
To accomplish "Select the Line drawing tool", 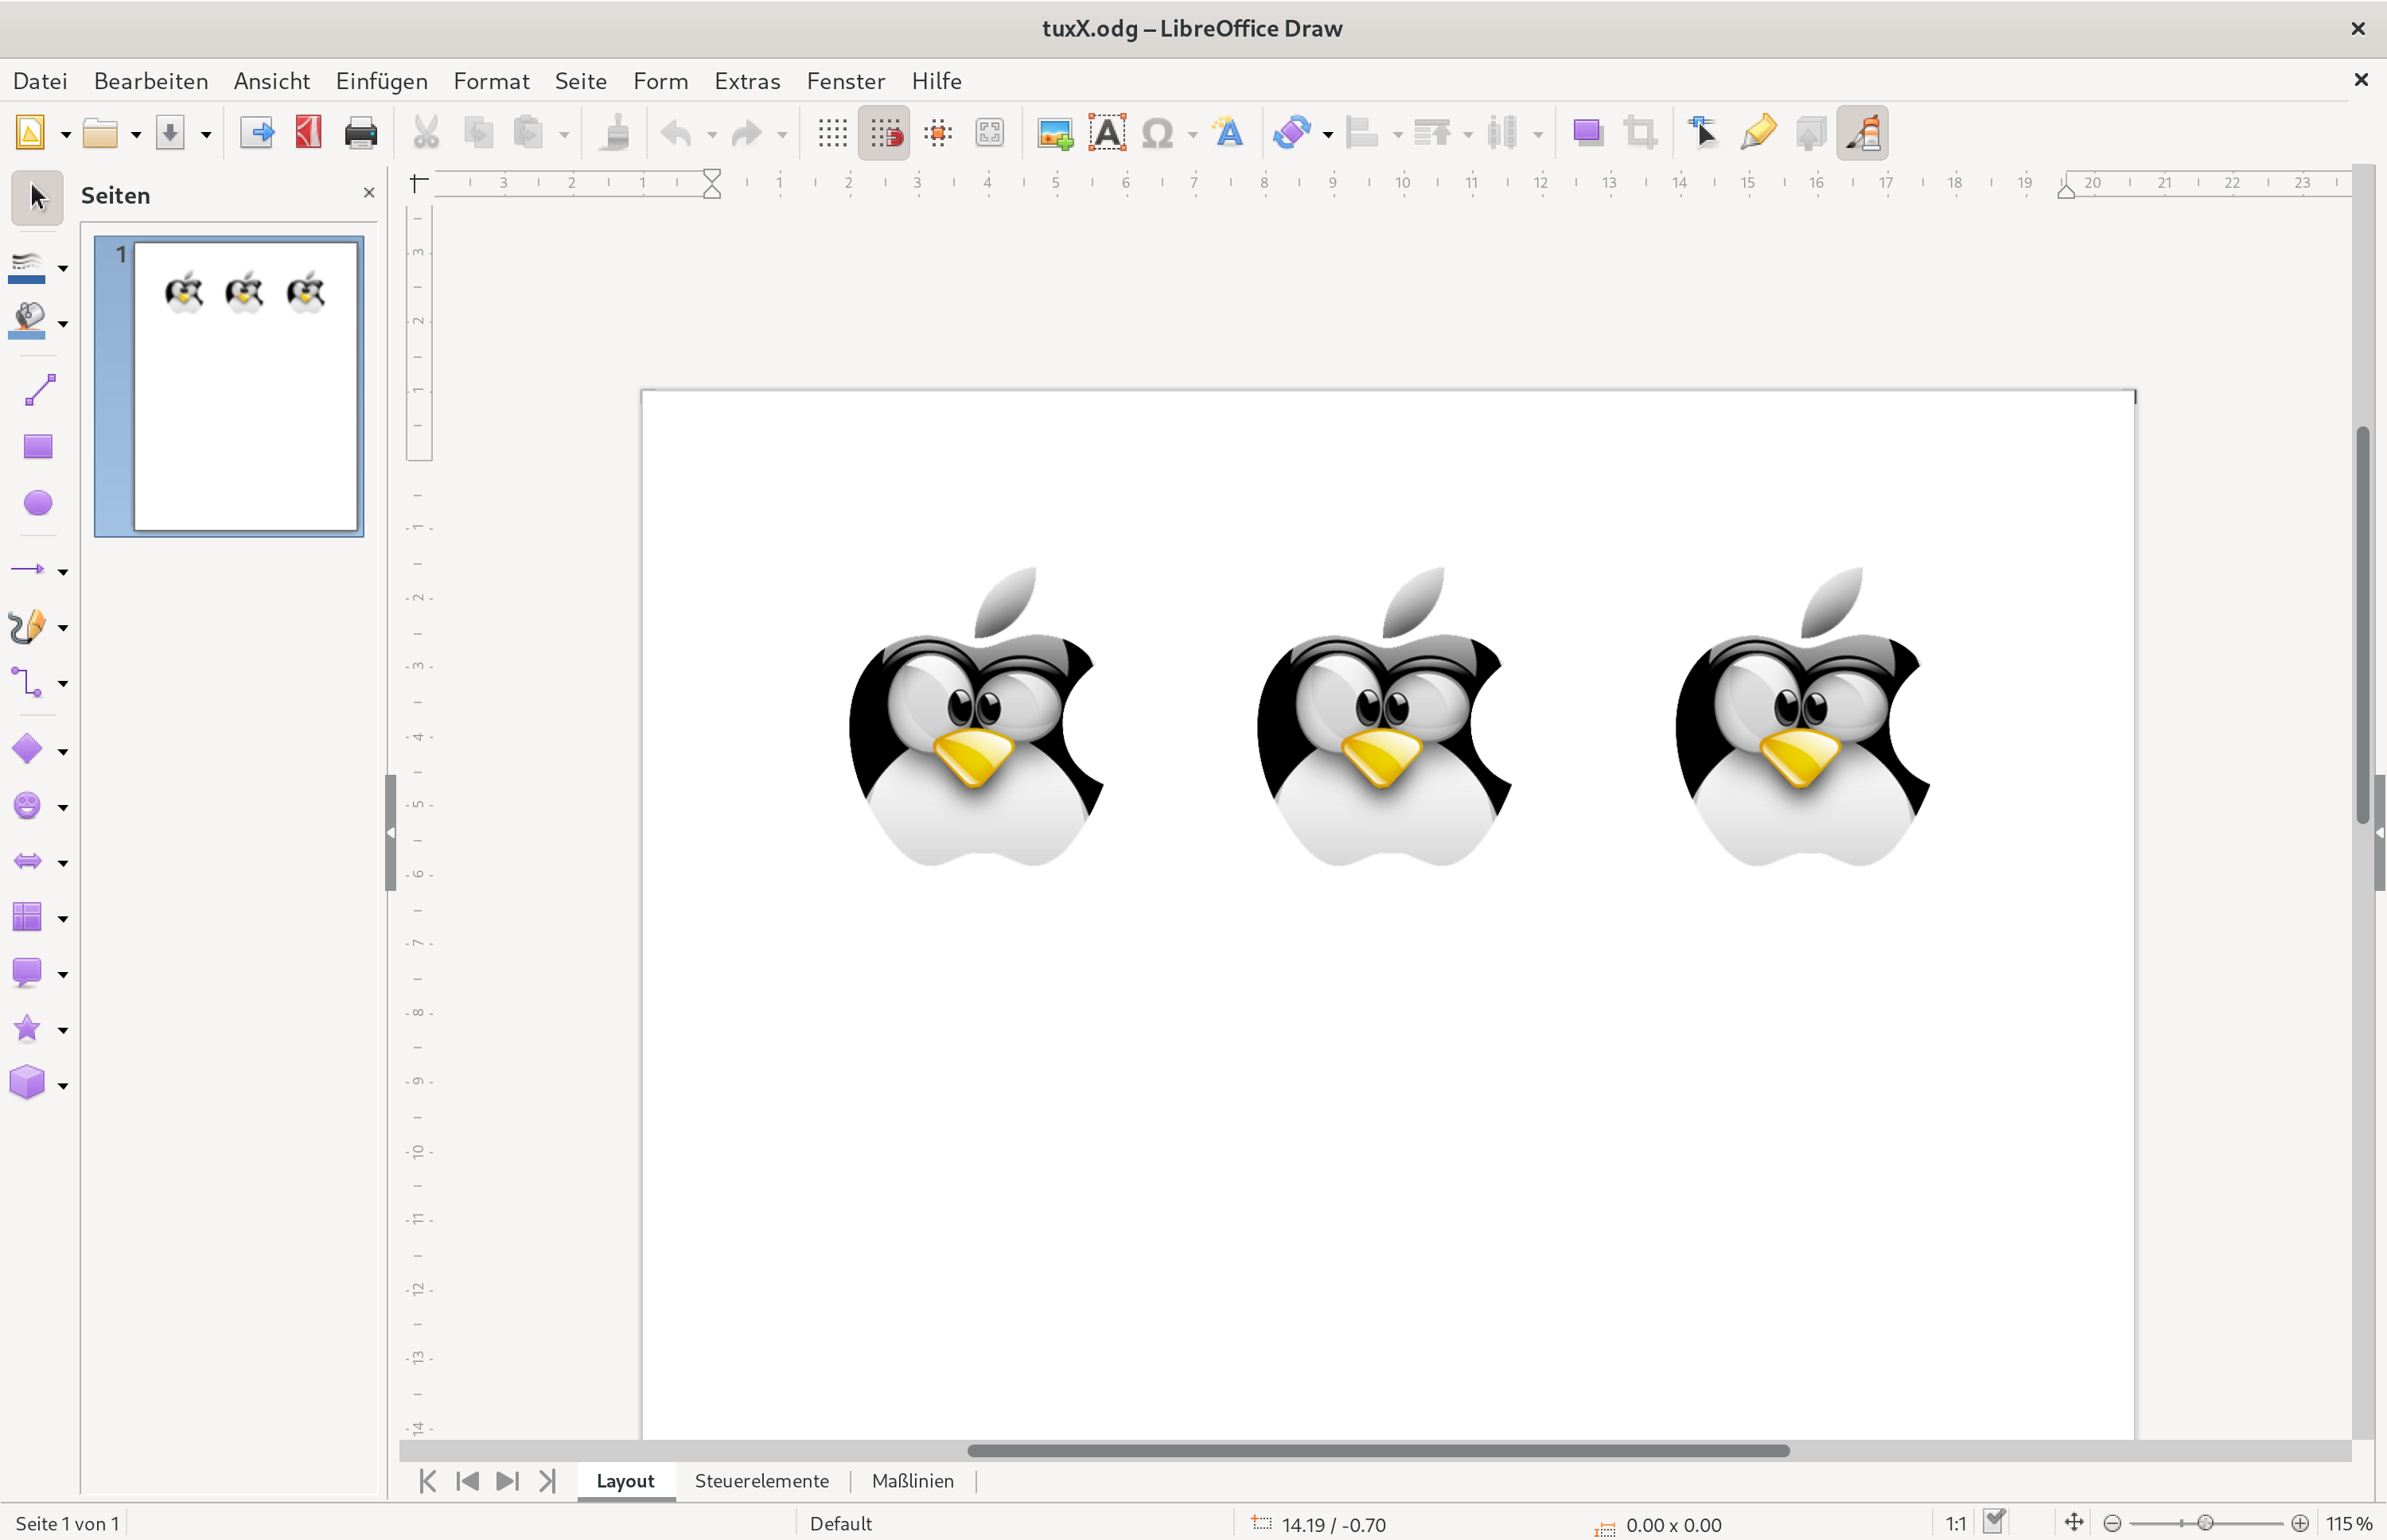I will 38,391.
